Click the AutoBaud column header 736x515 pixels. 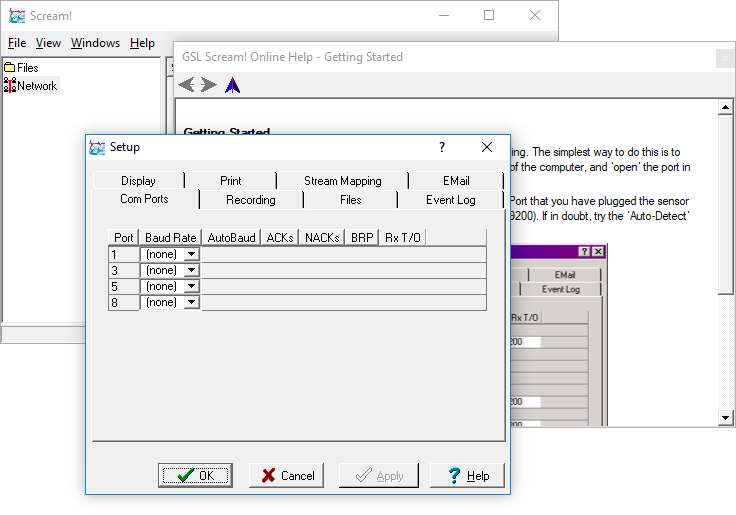[231, 238]
